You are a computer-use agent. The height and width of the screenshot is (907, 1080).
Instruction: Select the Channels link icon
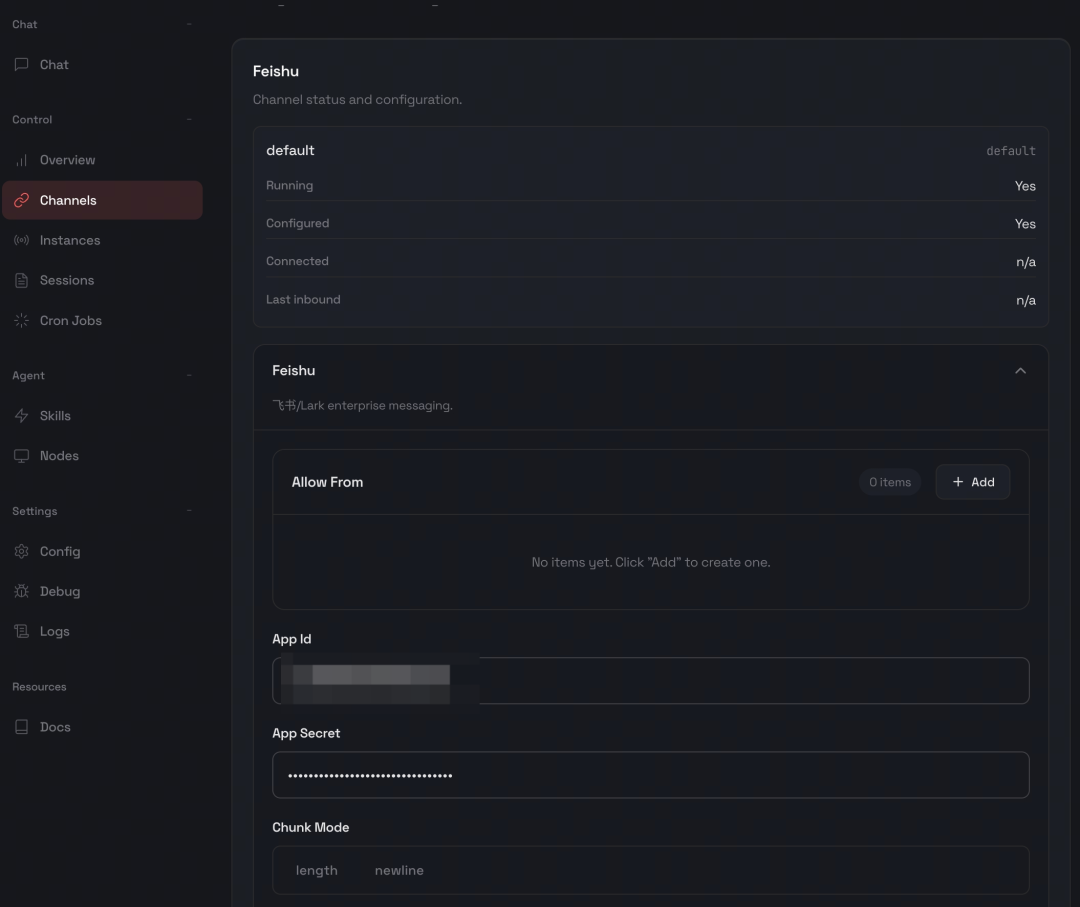coord(21,200)
